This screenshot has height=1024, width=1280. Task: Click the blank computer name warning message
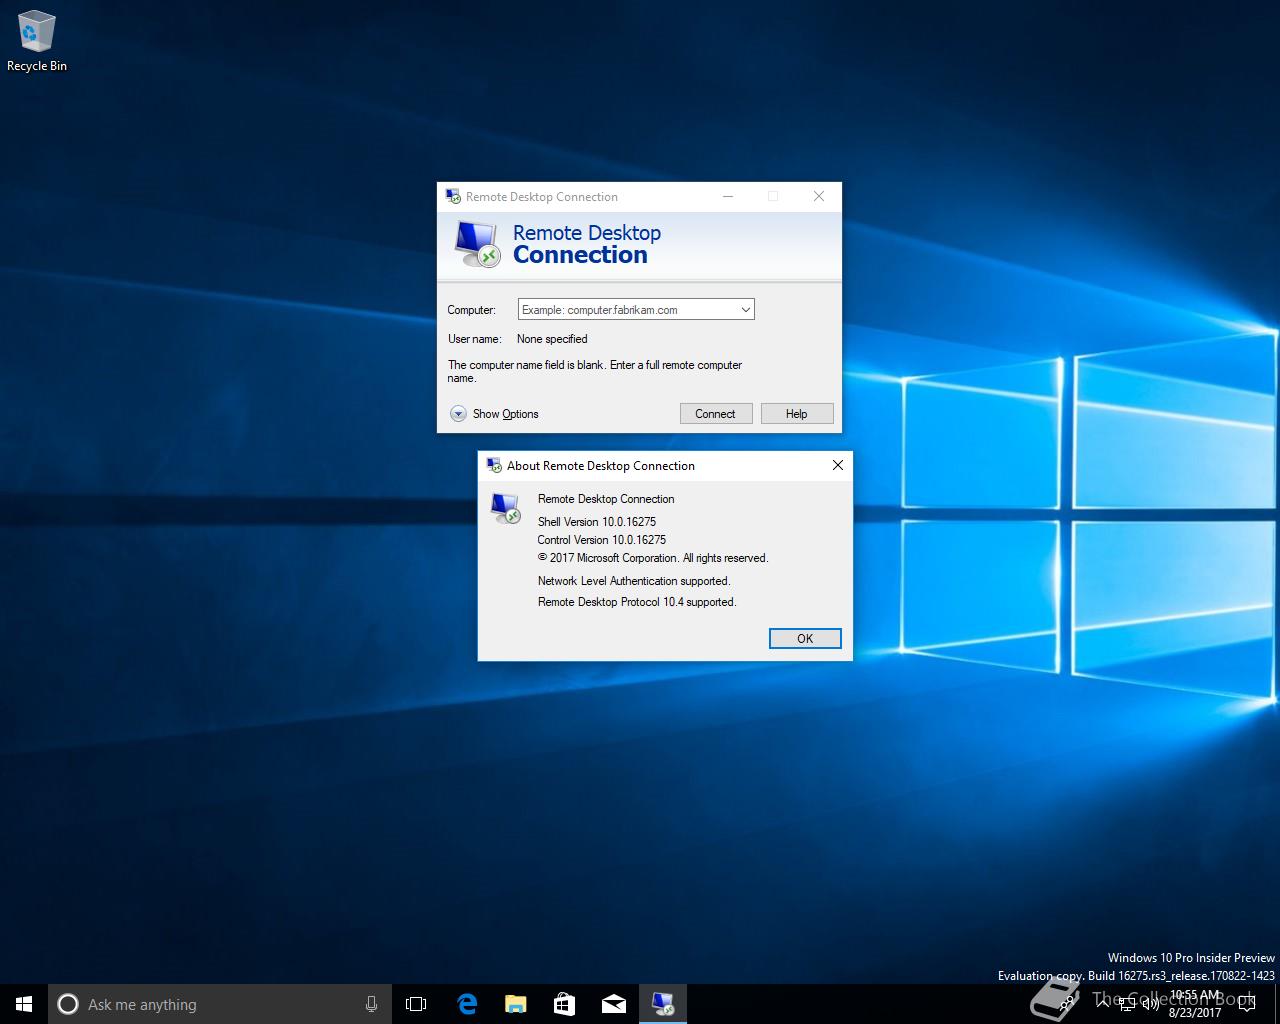coord(595,372)
